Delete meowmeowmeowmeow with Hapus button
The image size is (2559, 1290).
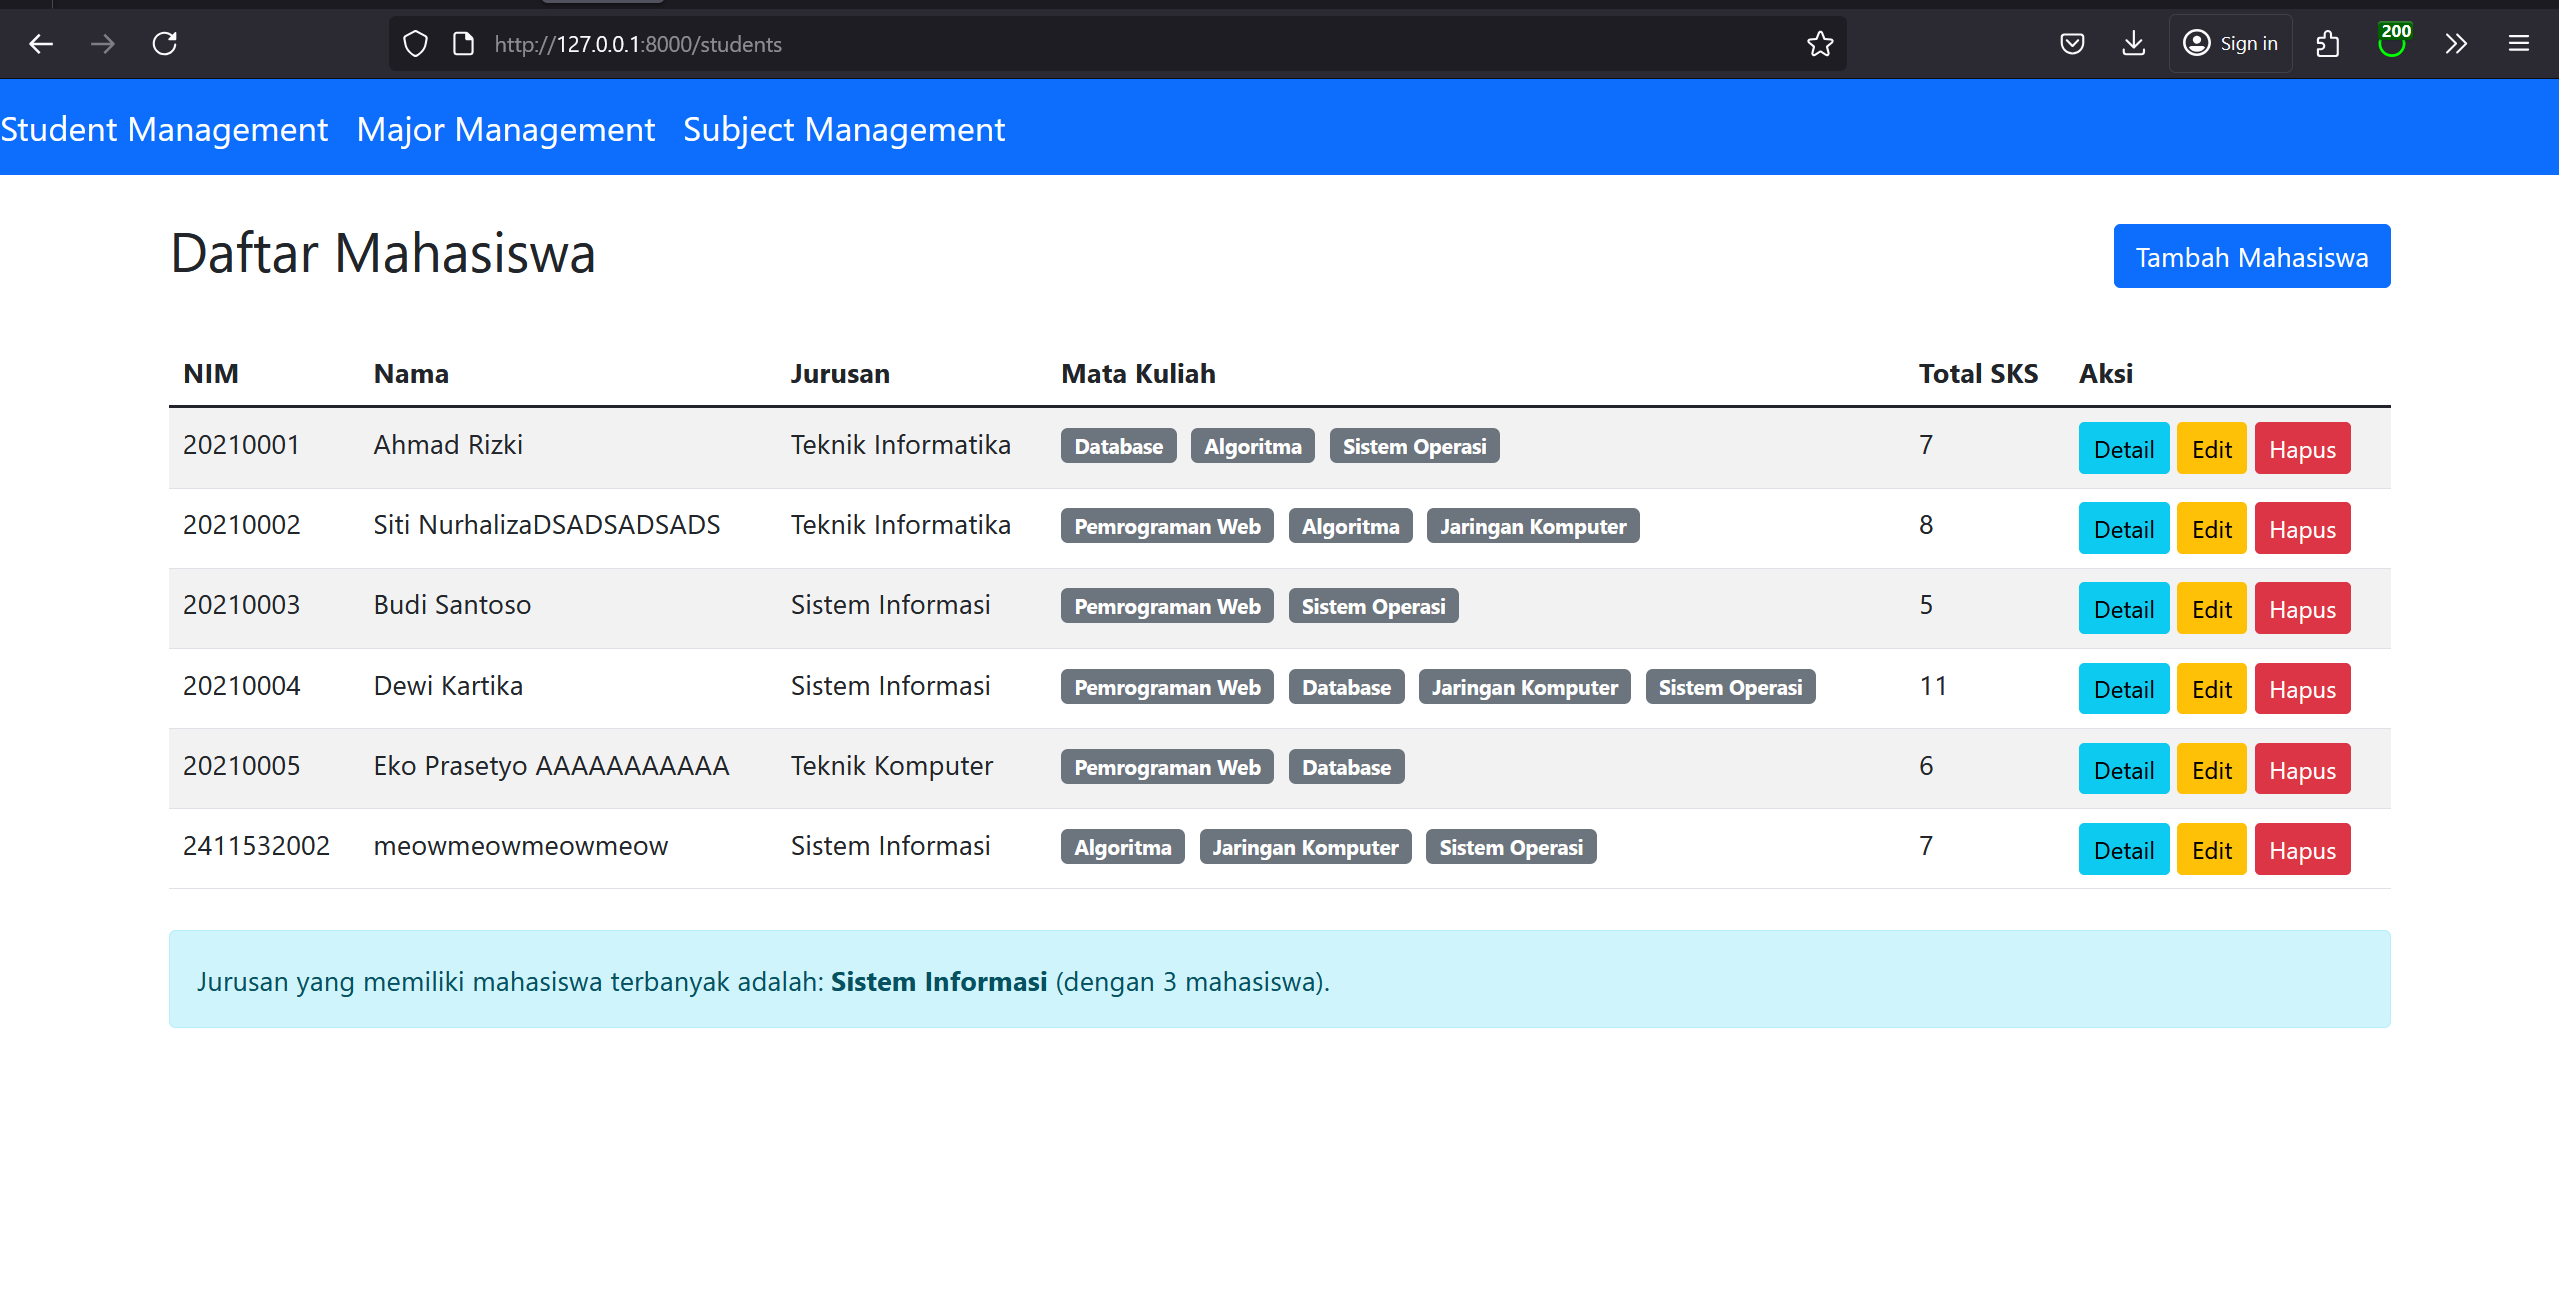(2302, 850)
